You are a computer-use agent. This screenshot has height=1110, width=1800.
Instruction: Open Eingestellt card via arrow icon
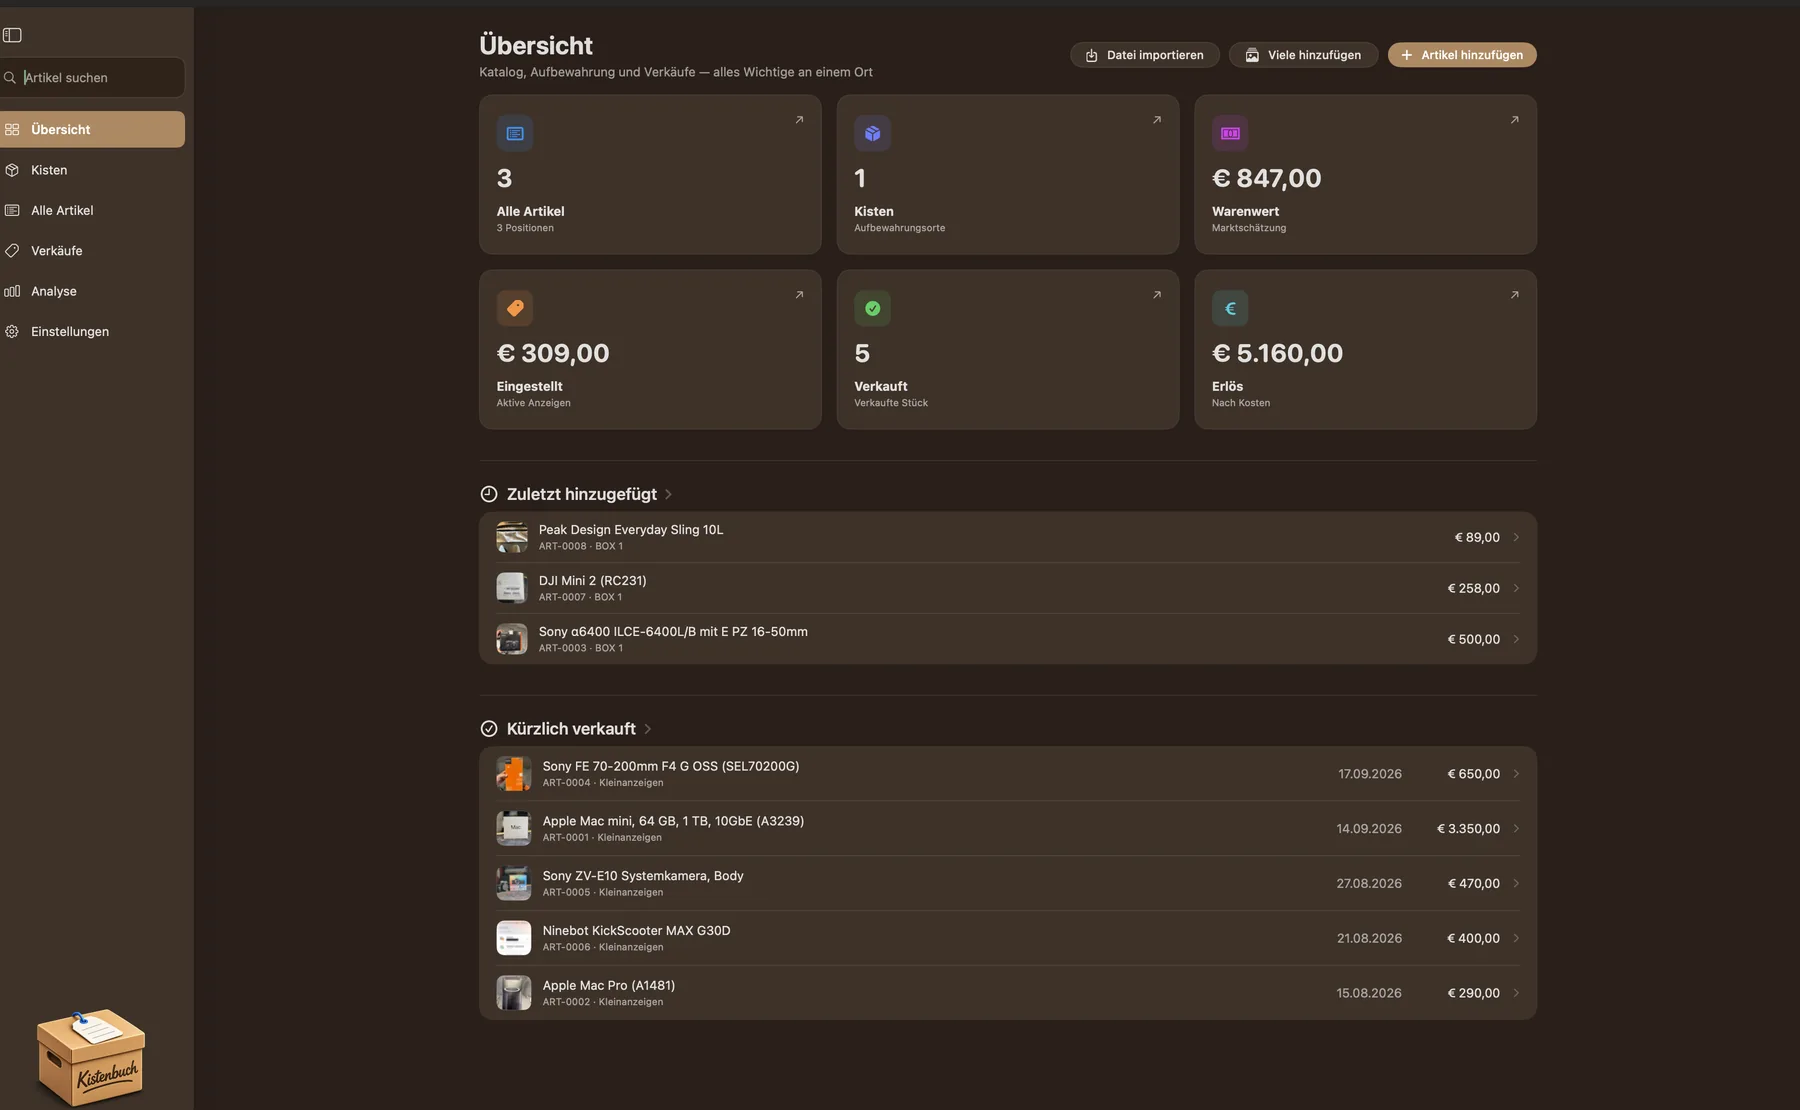click(x=799, y=295)
